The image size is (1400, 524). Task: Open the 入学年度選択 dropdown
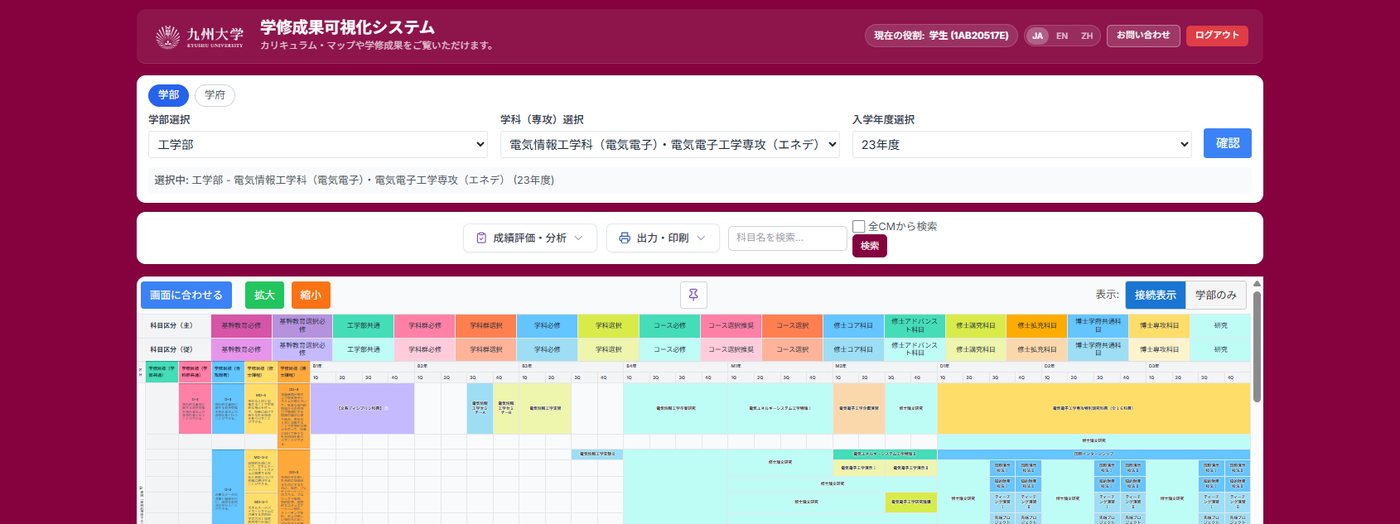click(x=1022, y=144)
